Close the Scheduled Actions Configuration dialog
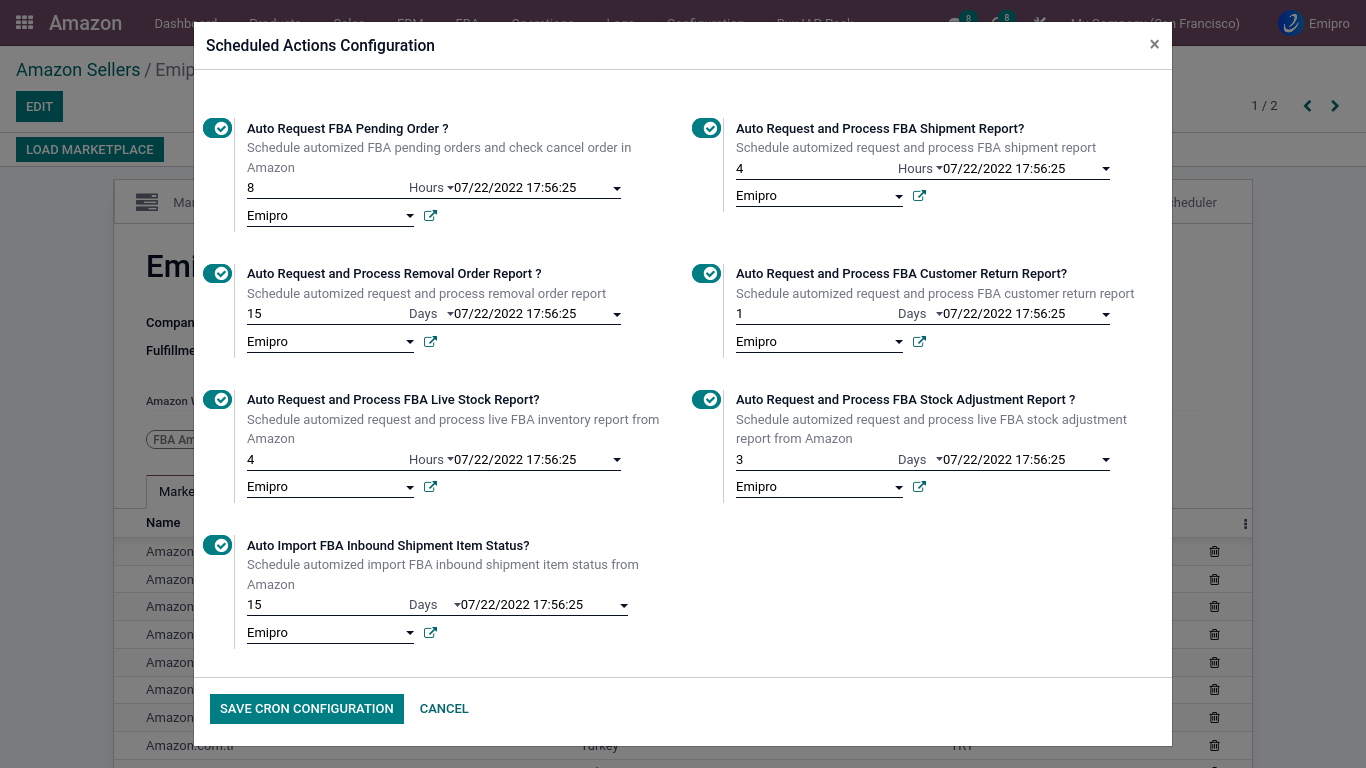The height and width of the screenshot is (768, 1366). coord(1154,45)
